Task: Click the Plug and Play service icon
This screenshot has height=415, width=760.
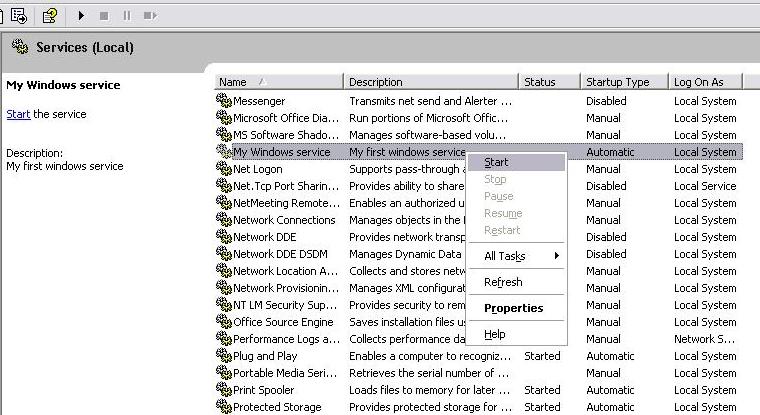Action: (x=223, y=355)
